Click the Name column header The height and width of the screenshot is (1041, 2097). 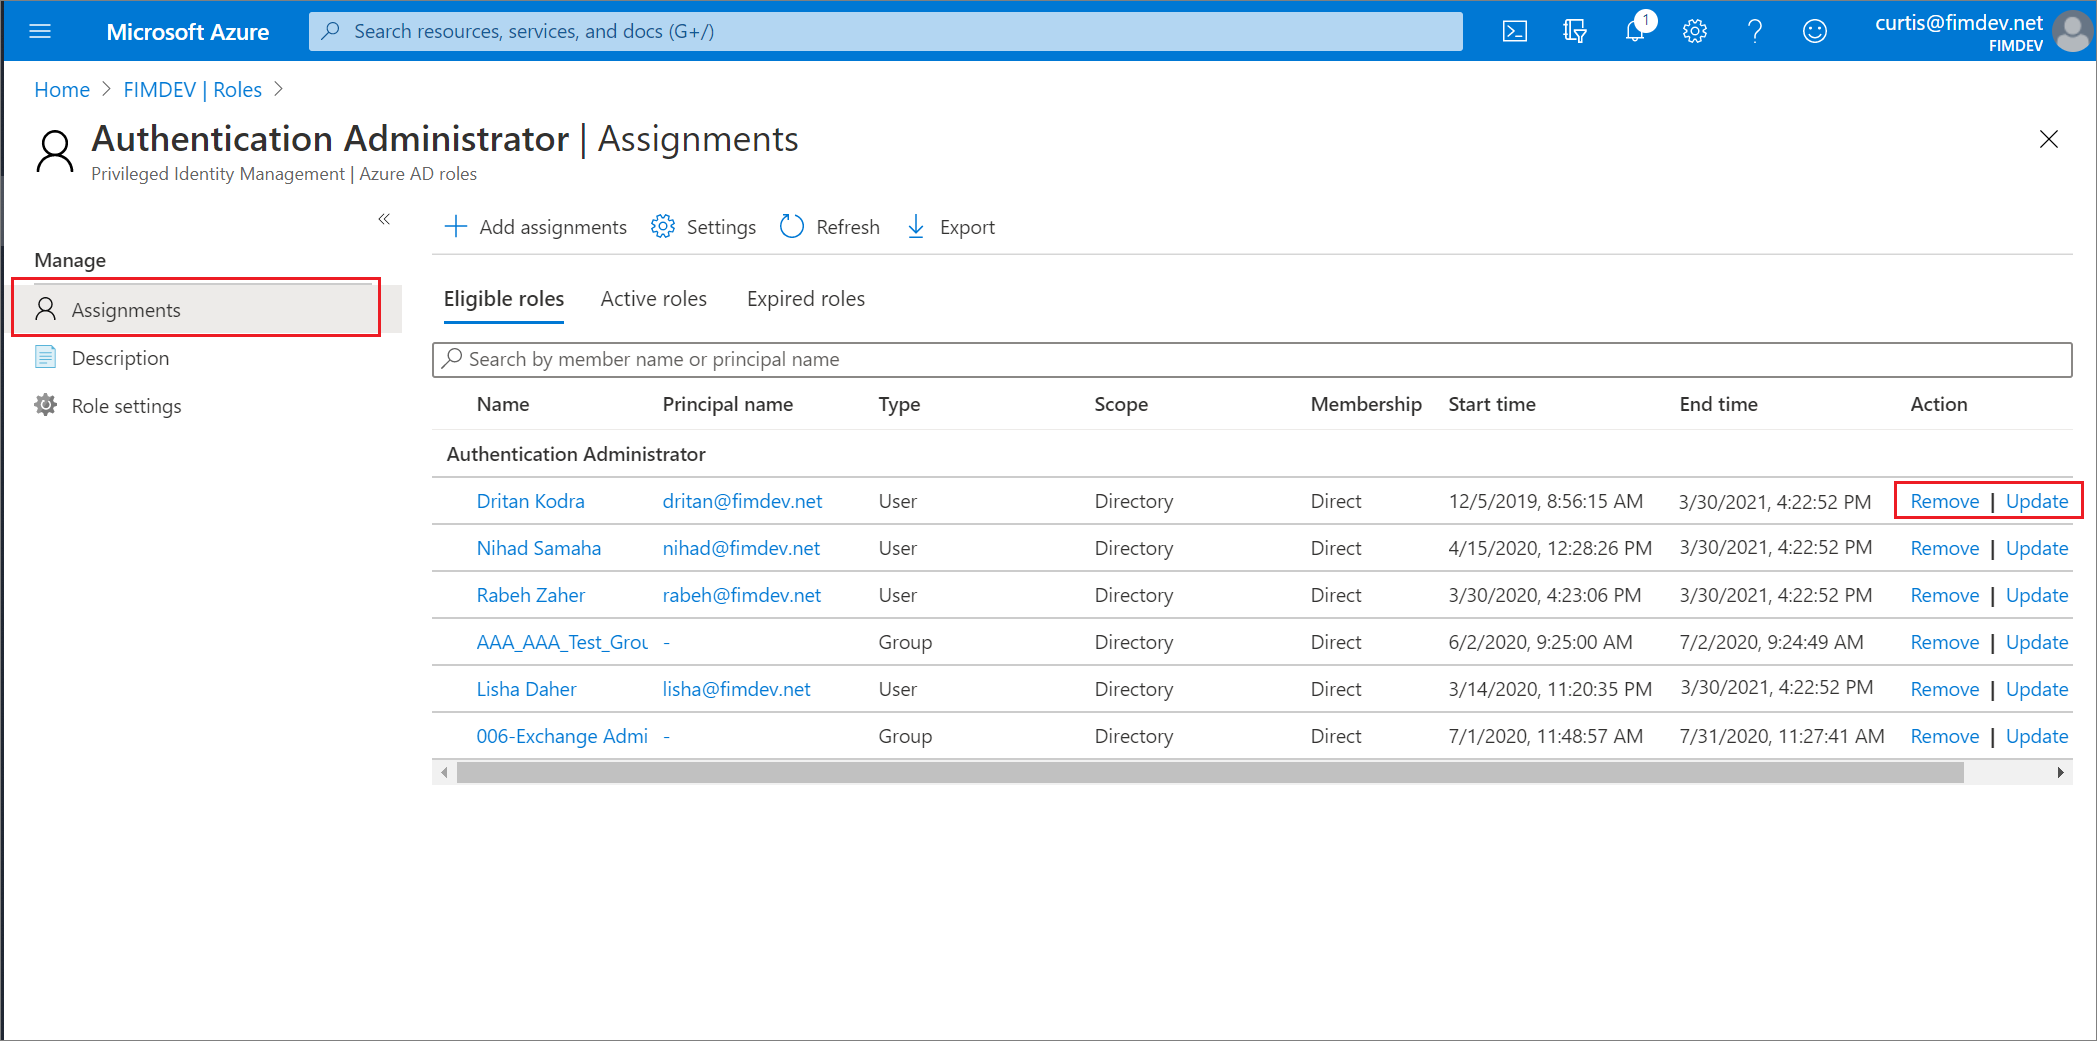point(503,404)
